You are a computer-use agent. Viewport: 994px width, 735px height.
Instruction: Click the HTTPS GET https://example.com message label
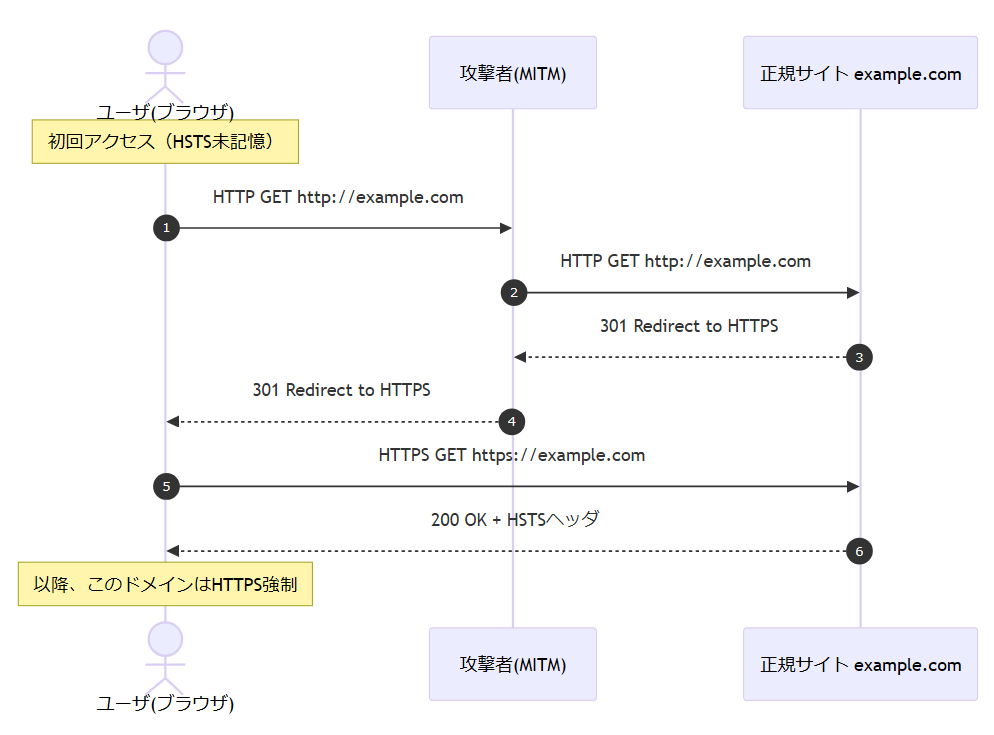[512, 455]
